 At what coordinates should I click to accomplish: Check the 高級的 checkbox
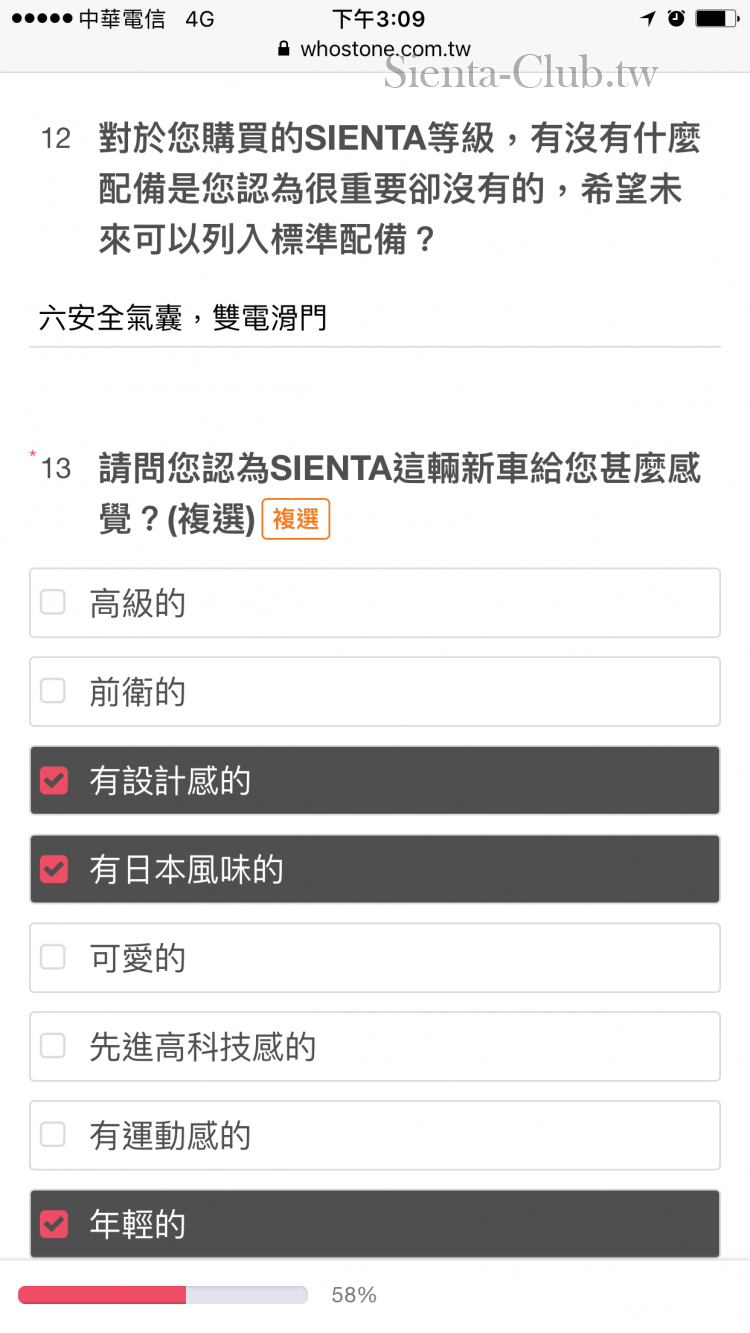click(x=53, y=603)
